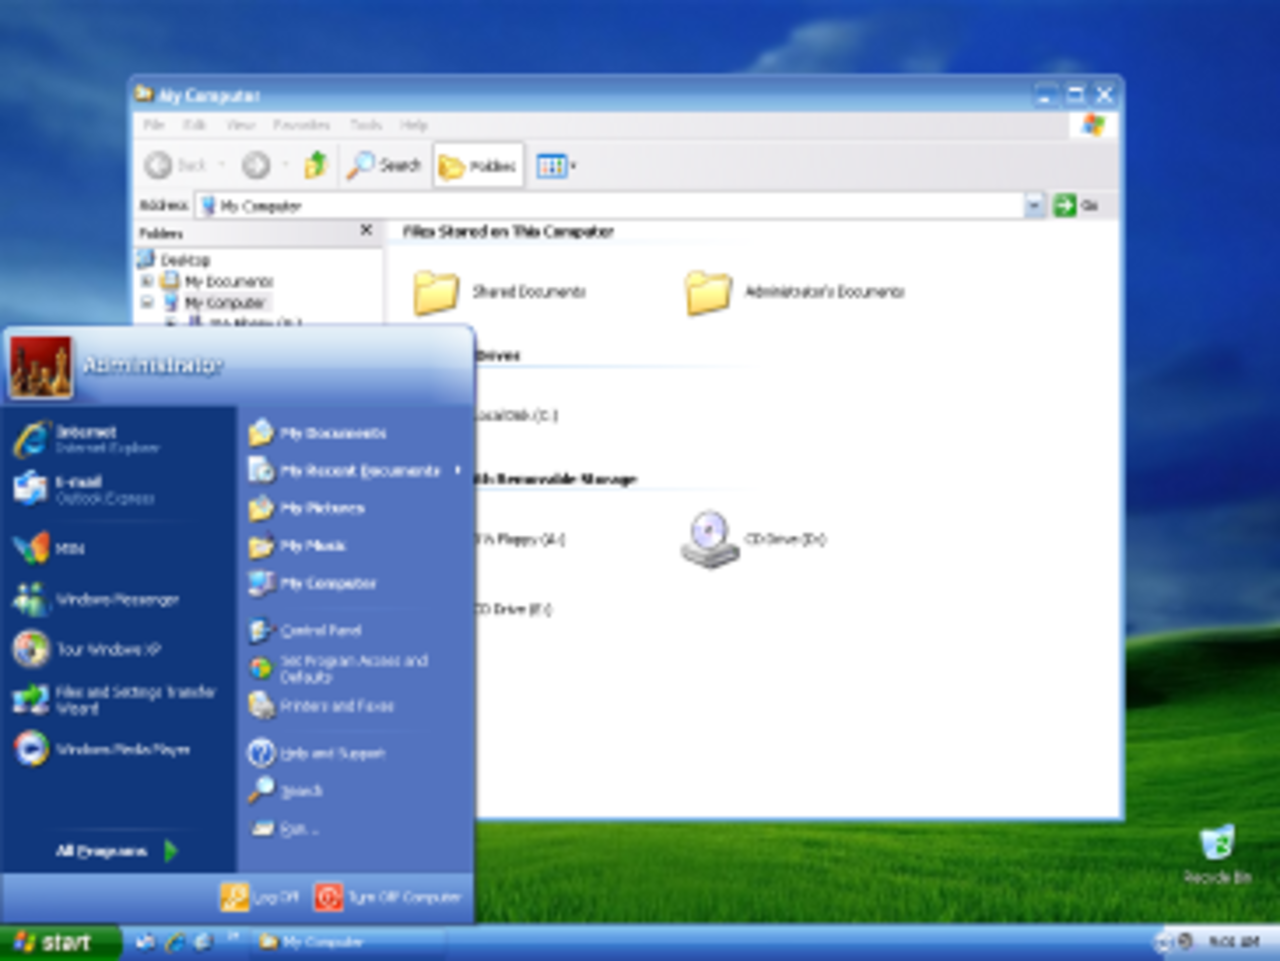Image resolution: width=1280 pixels, height=961 pixels.
Task: Select My Documents in the folder tree
Action: (228, 281)
